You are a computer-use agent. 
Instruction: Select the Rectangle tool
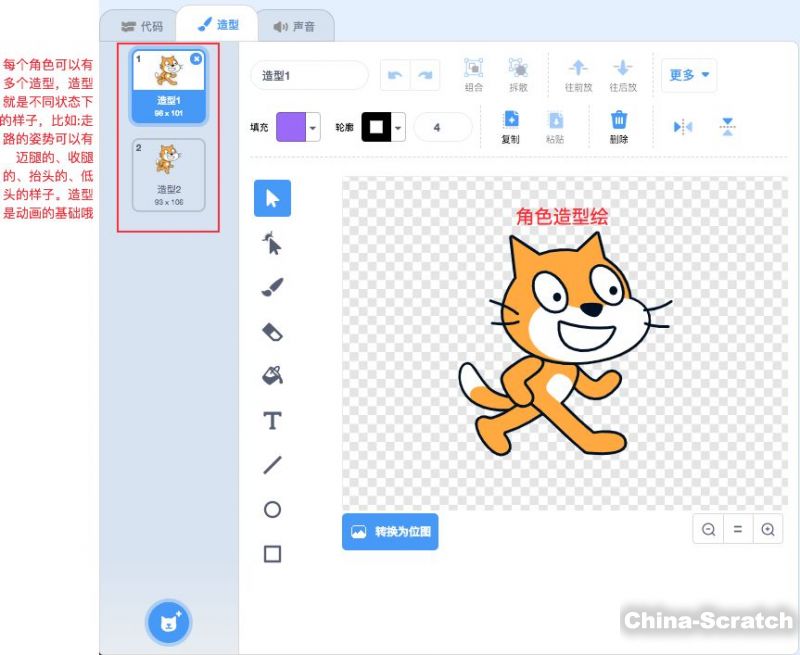(x=272, y=554)
